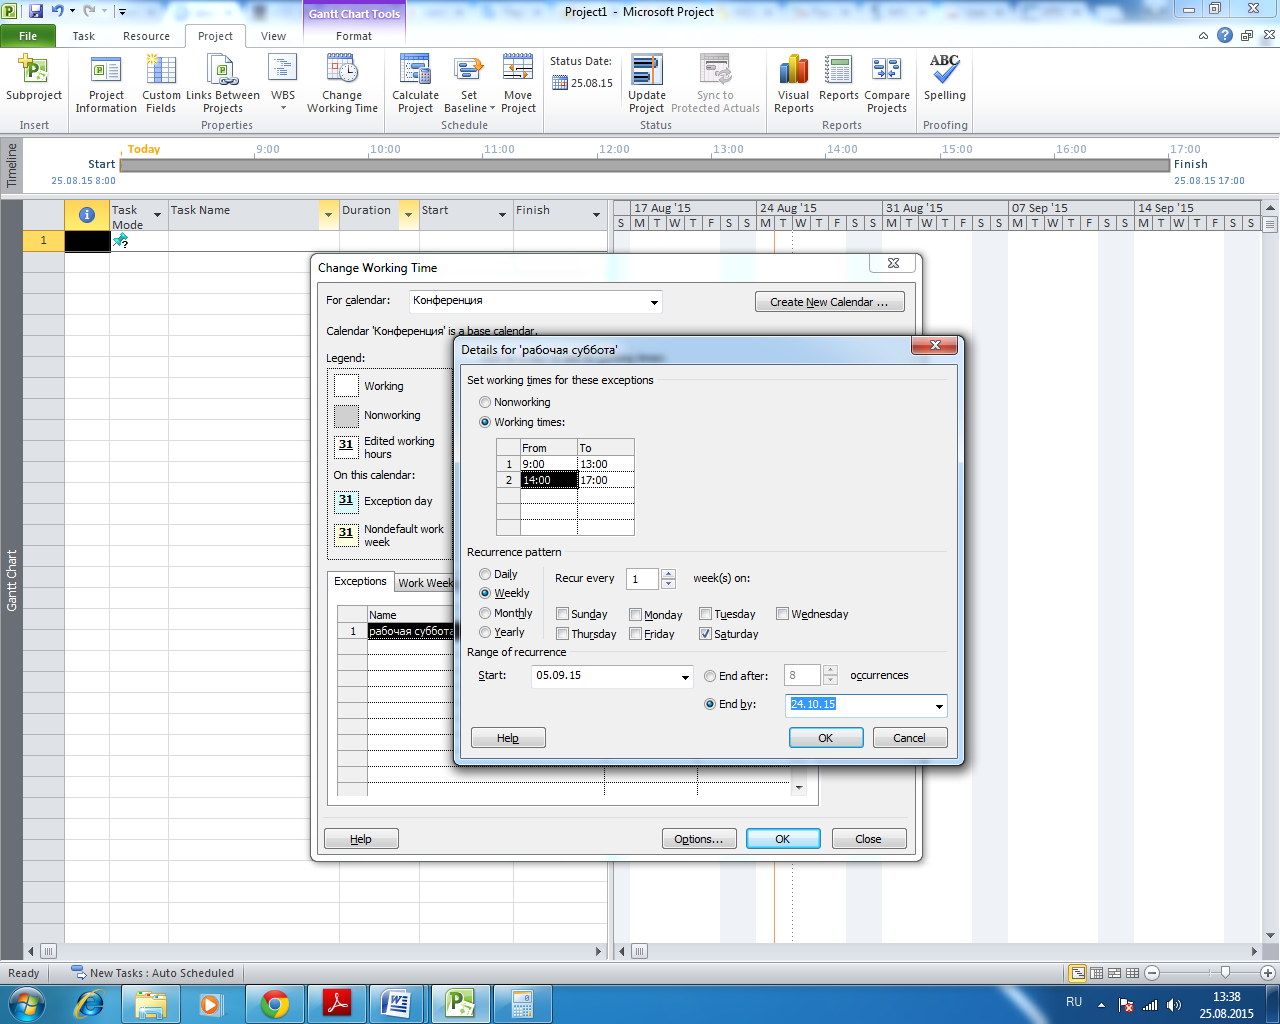Cancel the Details dialog
The height and width of the screenshot is (1024, 1280).
click(x=909, y=738)
